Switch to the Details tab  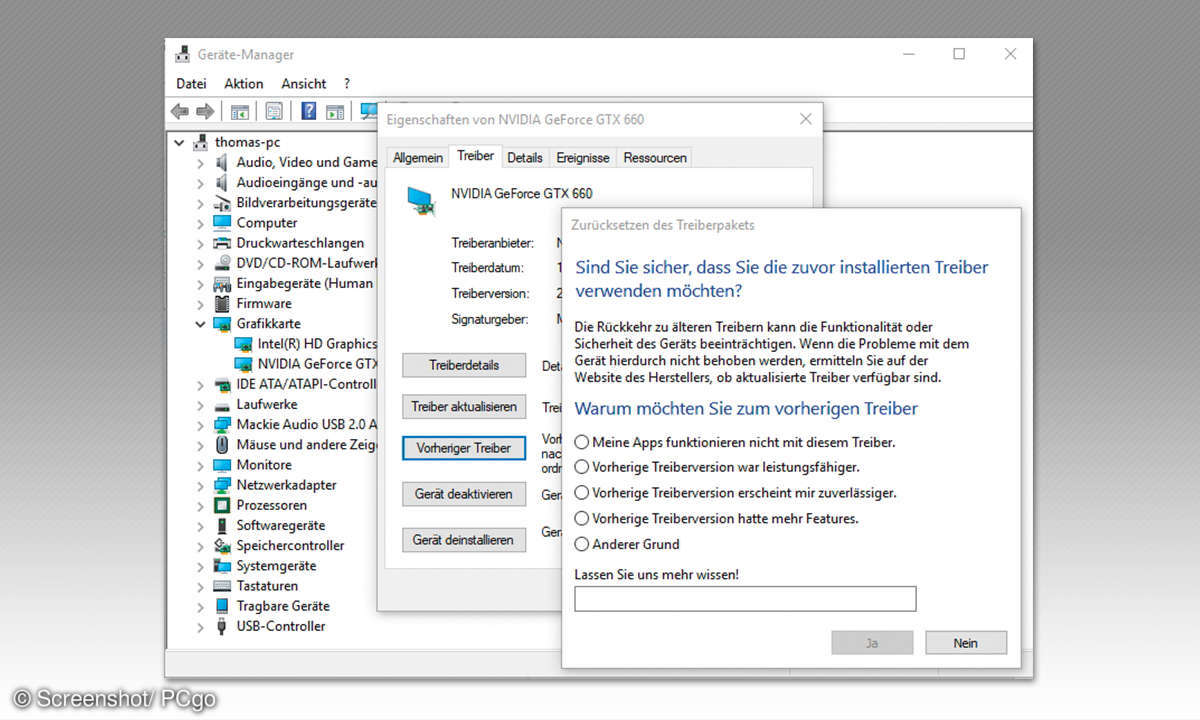525,158
